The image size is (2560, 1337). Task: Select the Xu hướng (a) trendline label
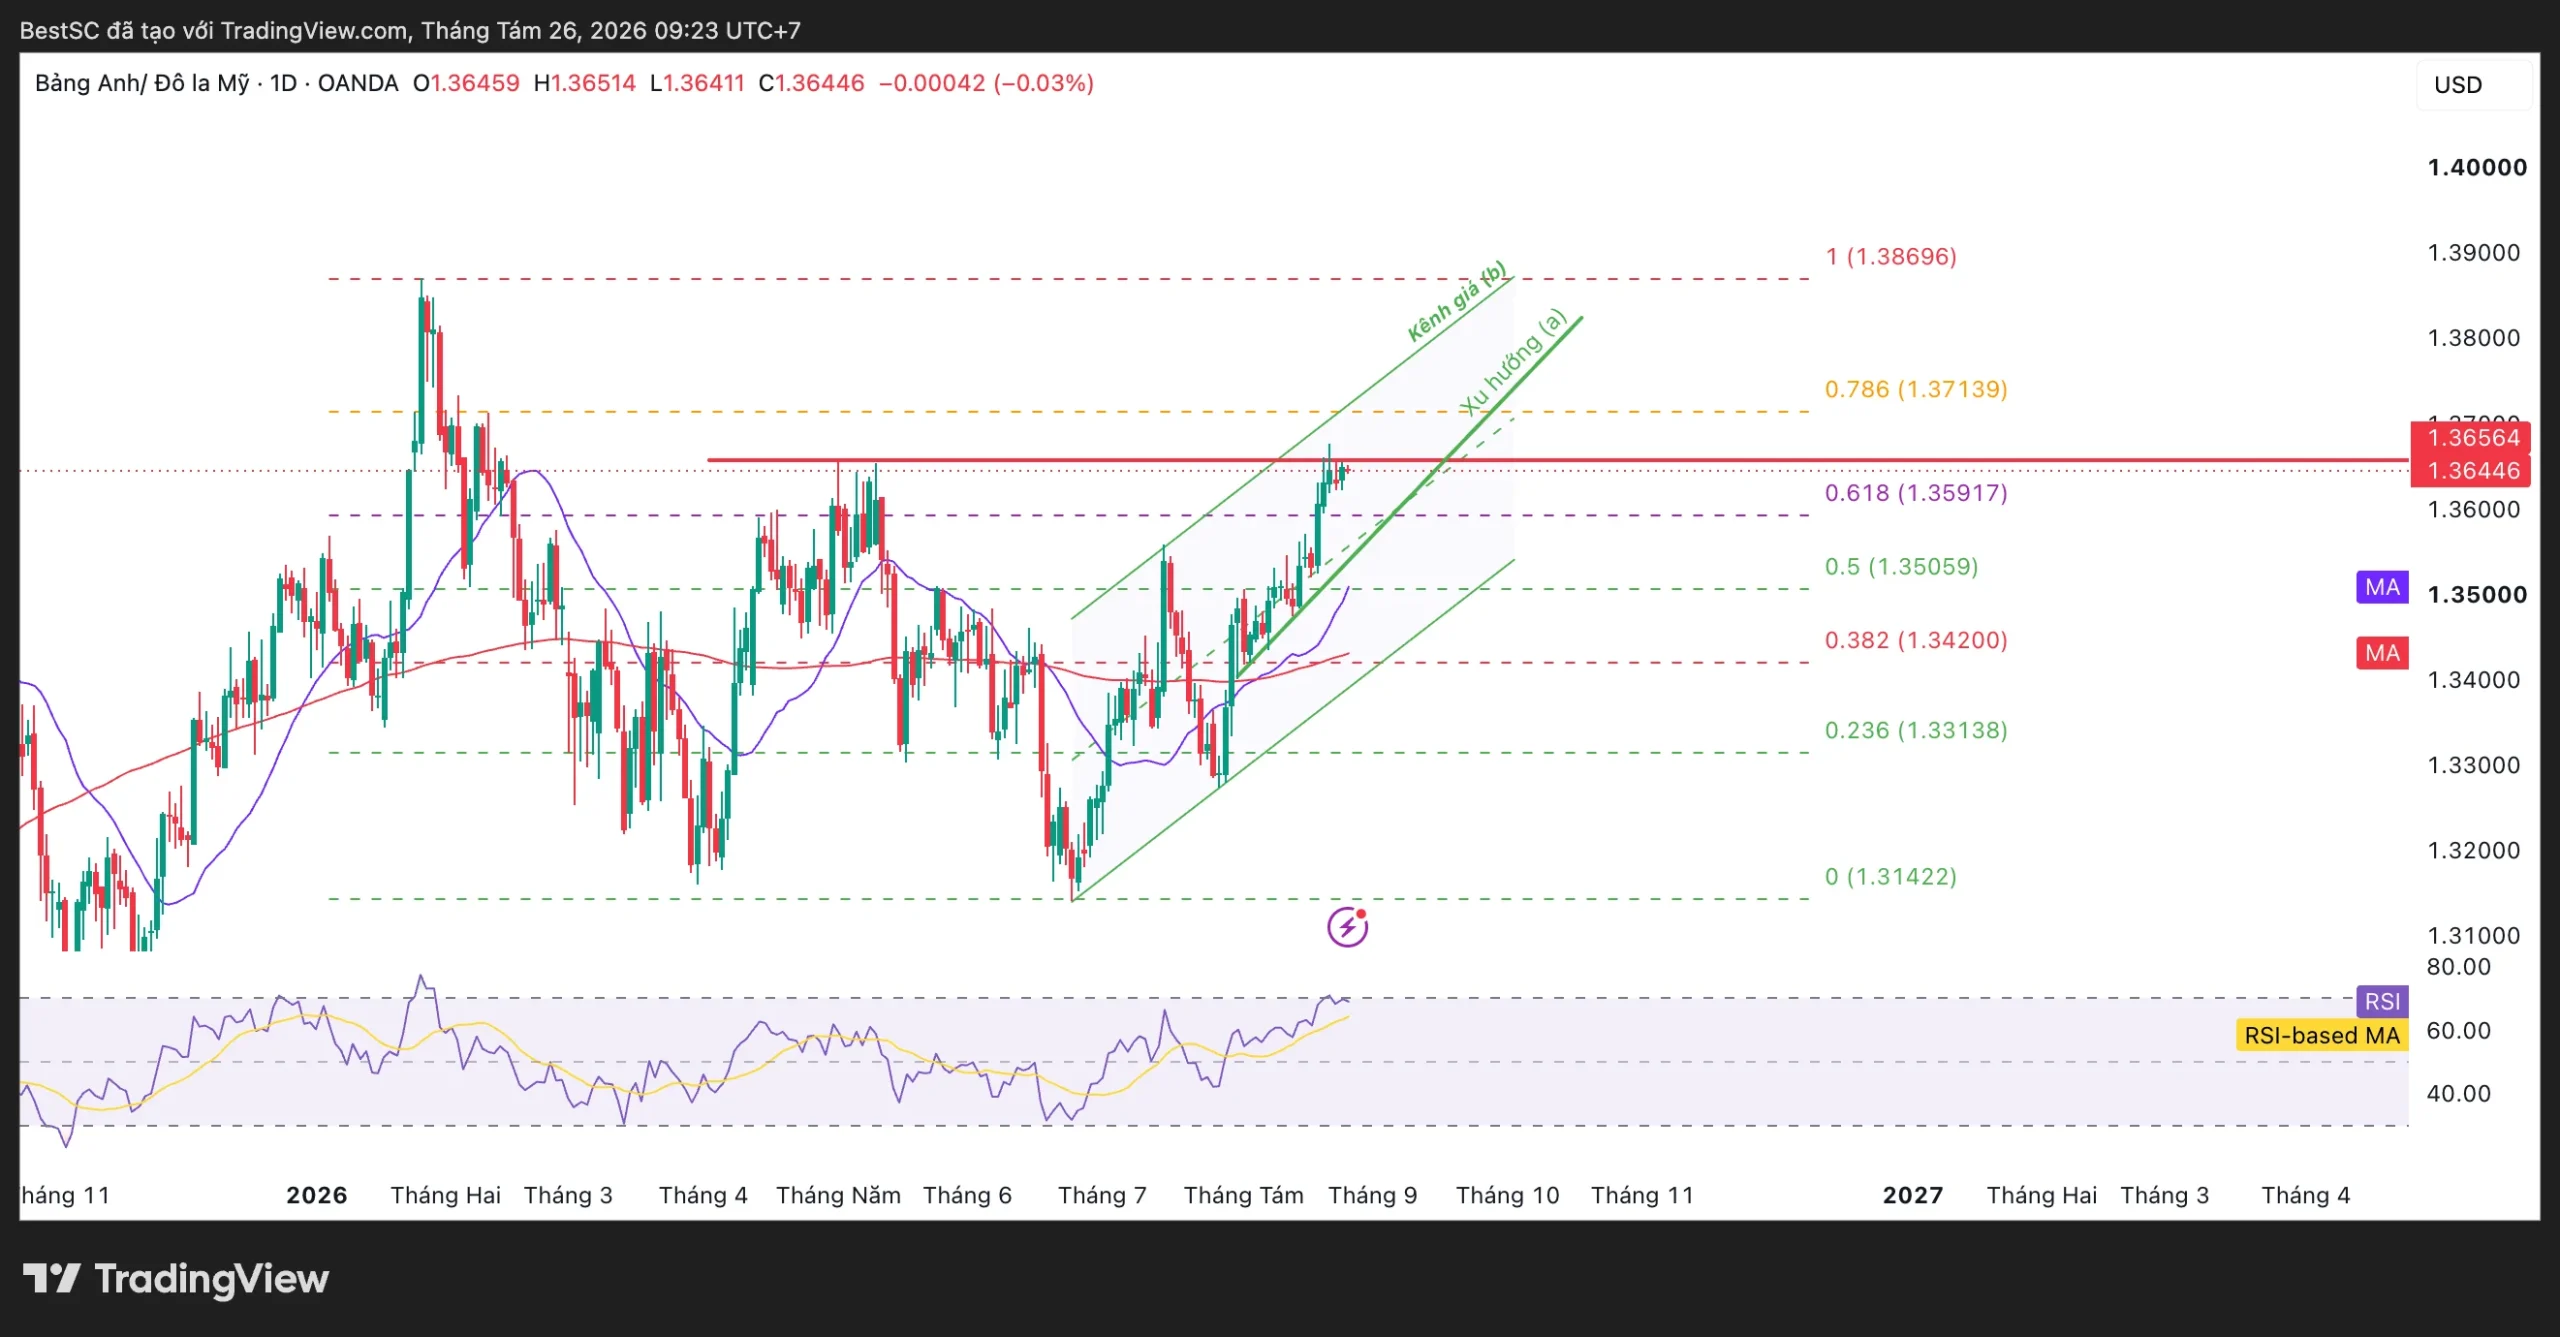1513,361
